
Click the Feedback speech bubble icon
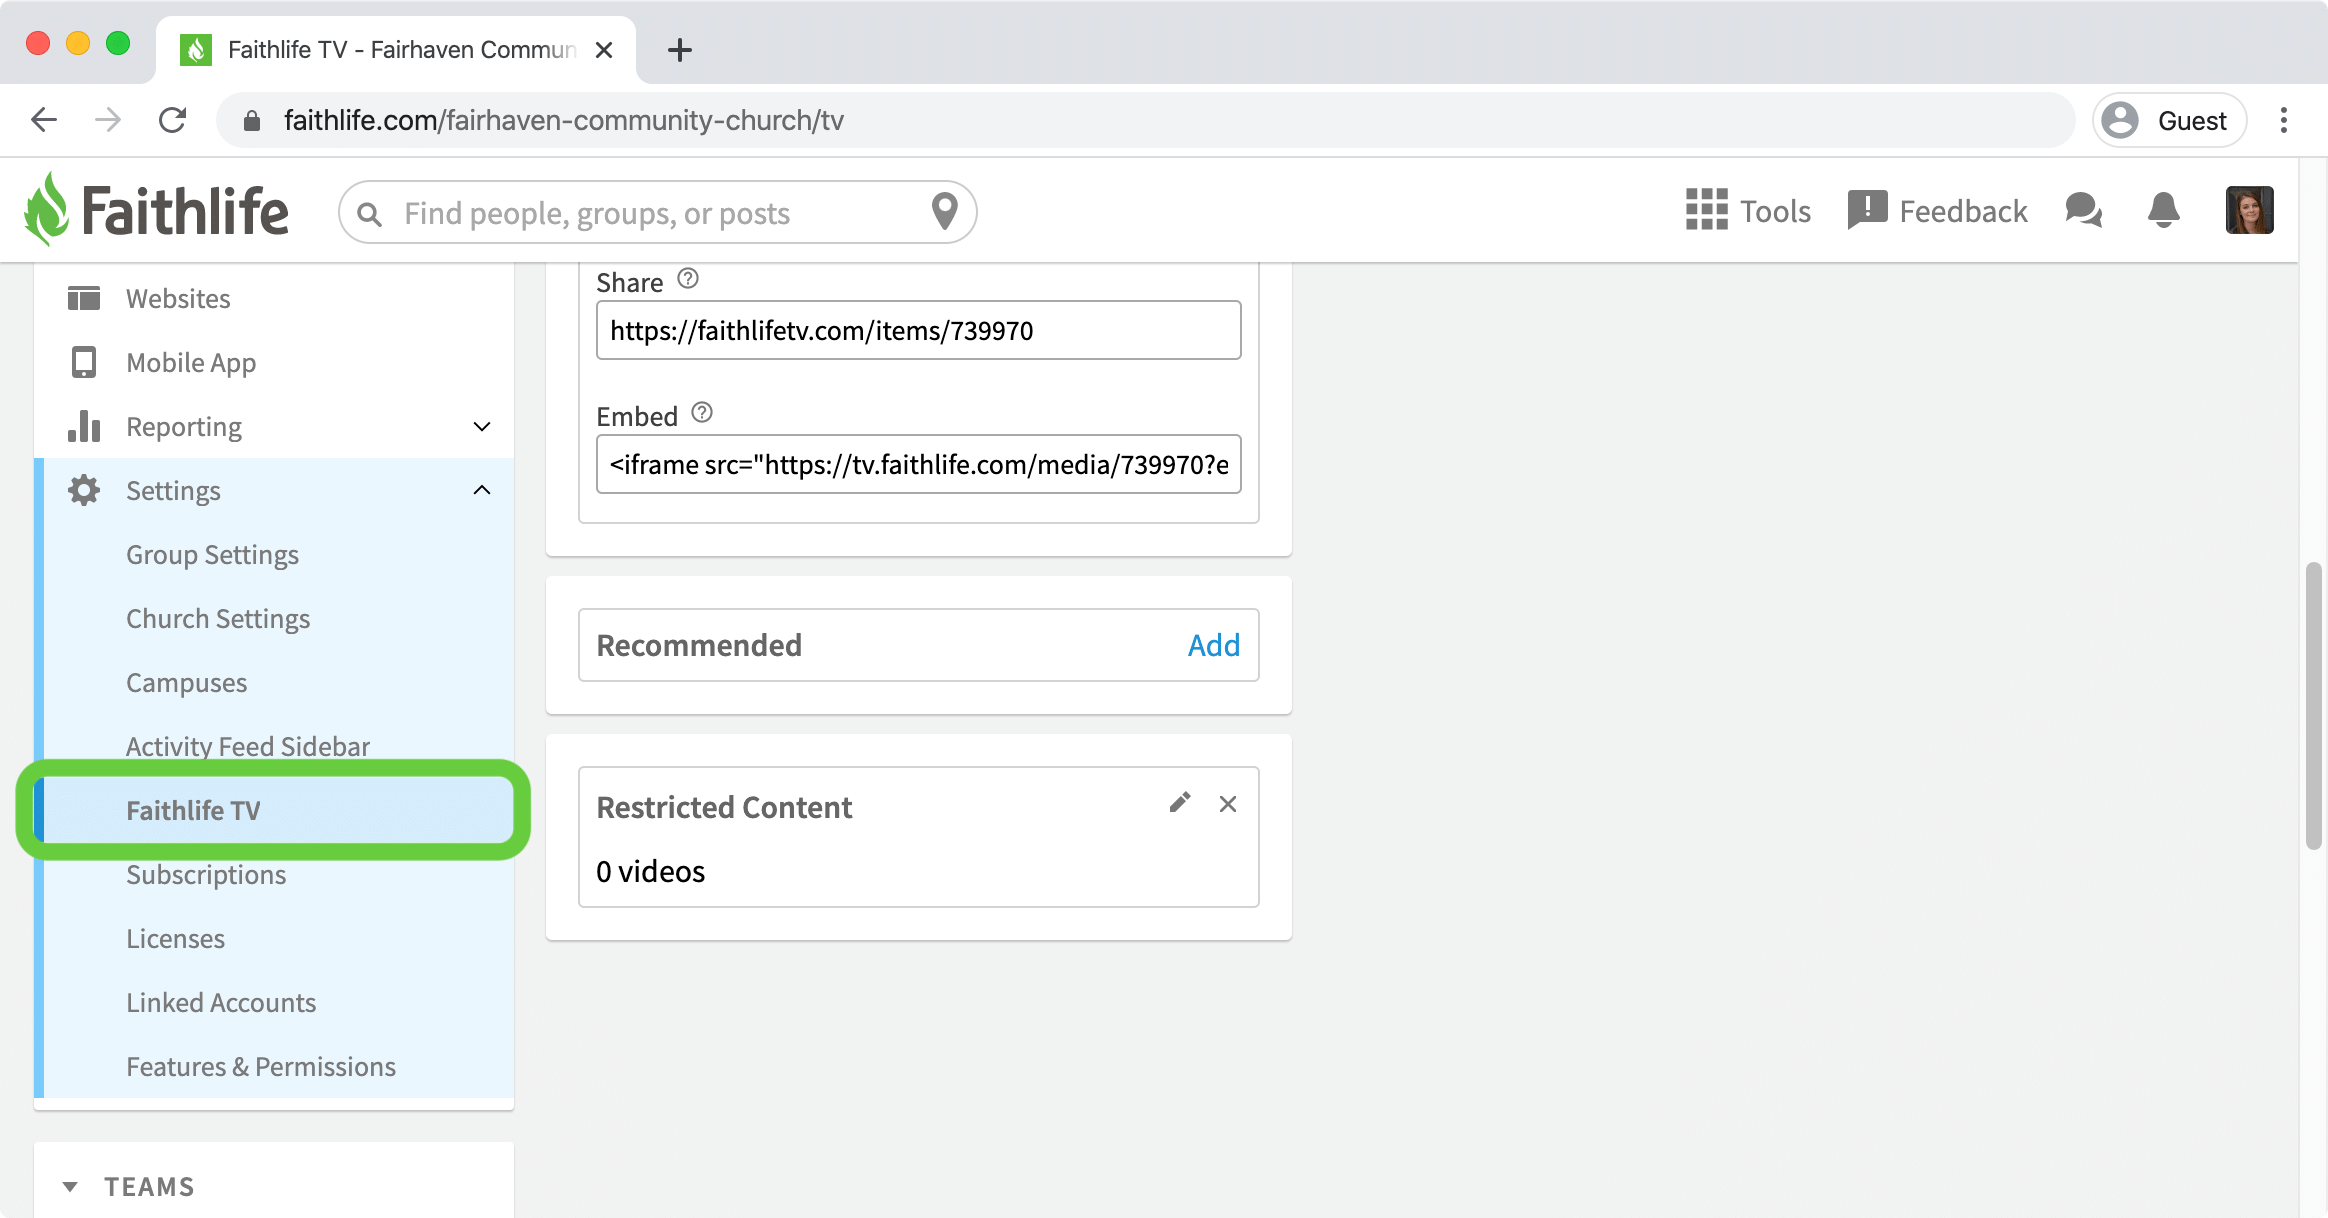[x=1867, y=210]
